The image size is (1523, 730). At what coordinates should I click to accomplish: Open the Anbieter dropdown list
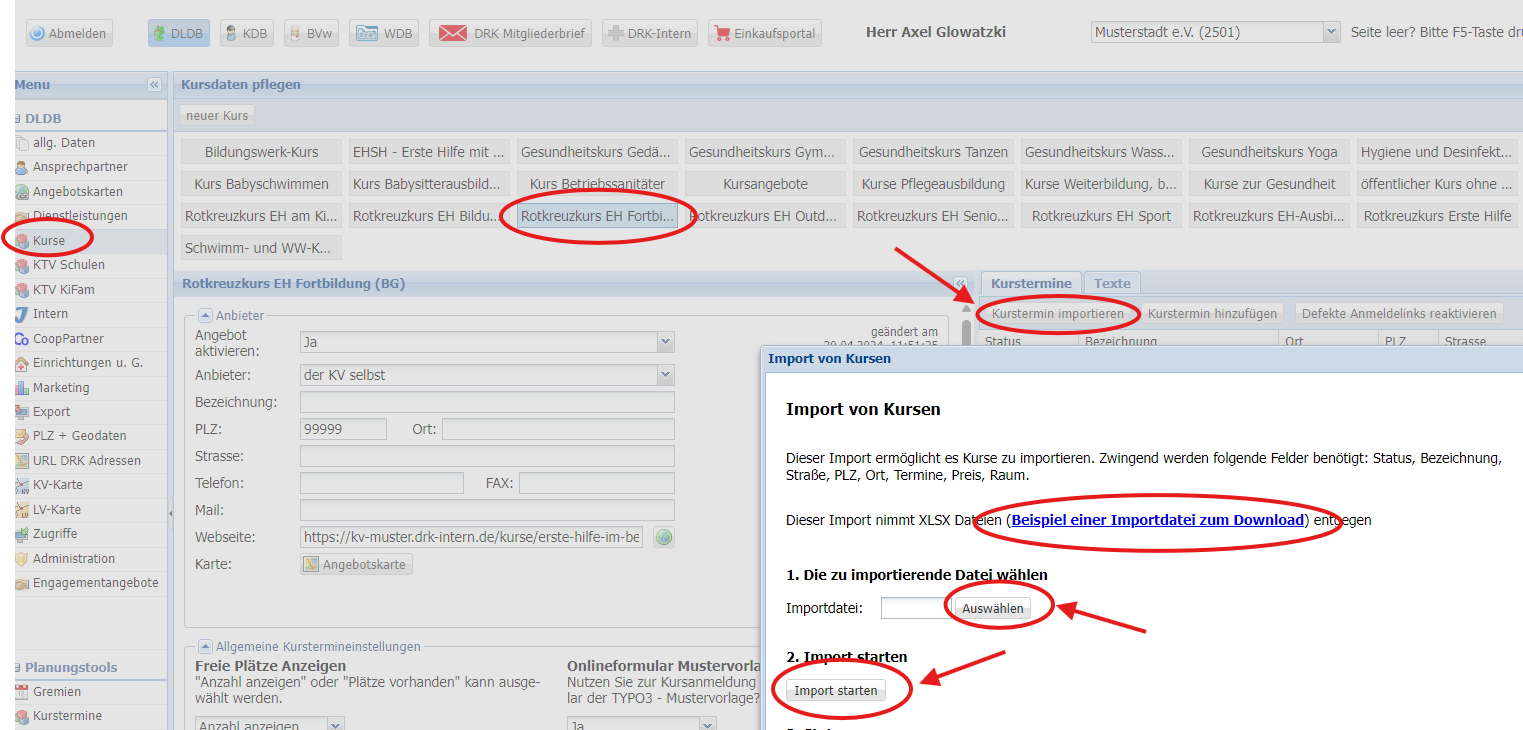point(665,375)
